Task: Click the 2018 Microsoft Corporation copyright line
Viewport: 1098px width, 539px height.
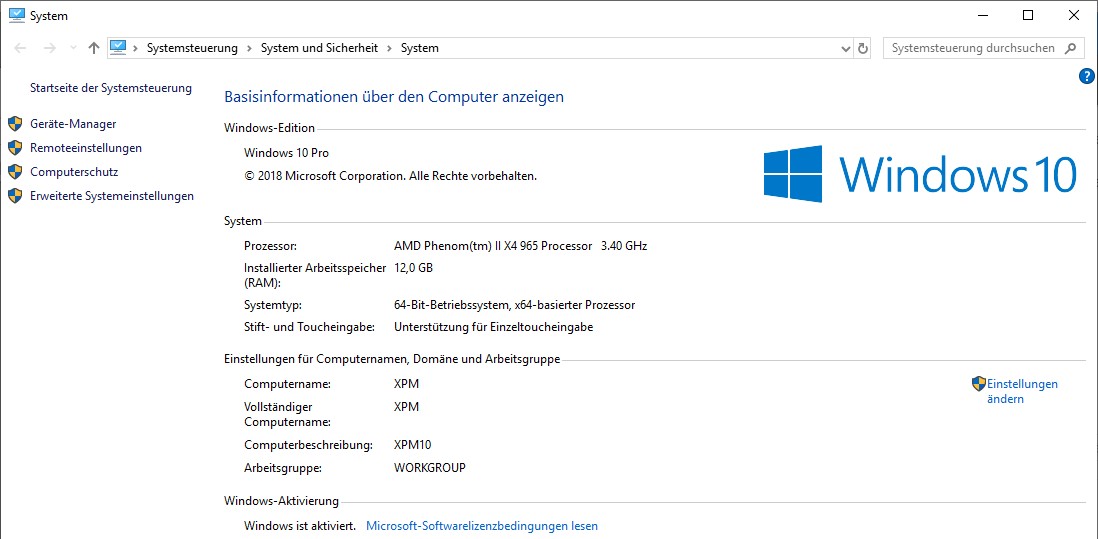Action: [391, 176]
